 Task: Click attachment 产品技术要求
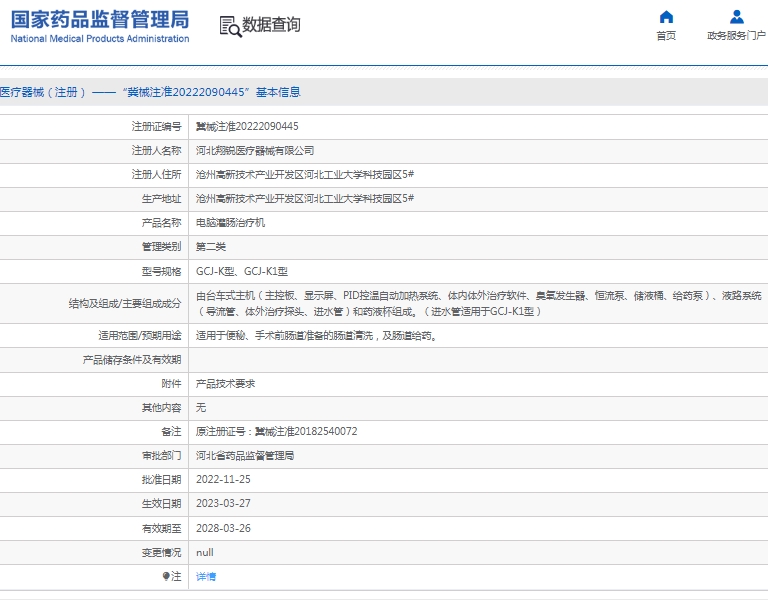pyautogui.click(x=225, y=384)
